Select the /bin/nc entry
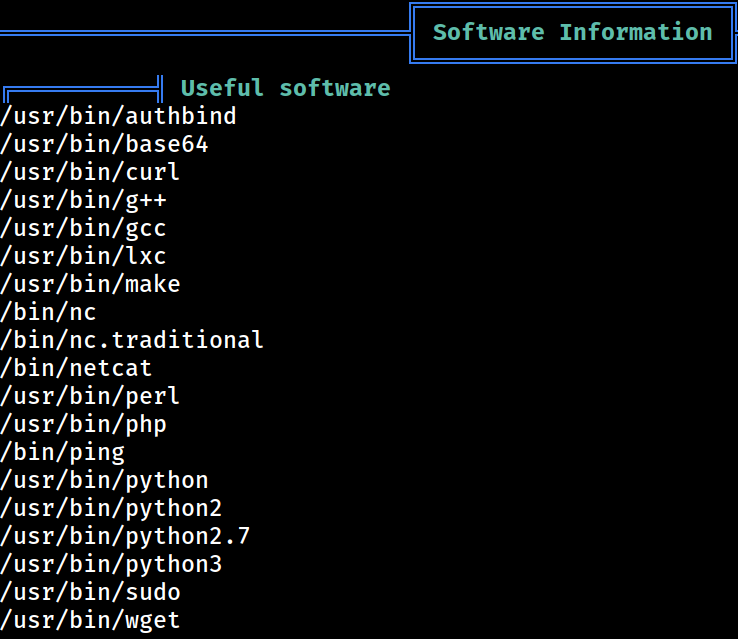The height and width of the screenshot is (639, 738). pos(48,312)
